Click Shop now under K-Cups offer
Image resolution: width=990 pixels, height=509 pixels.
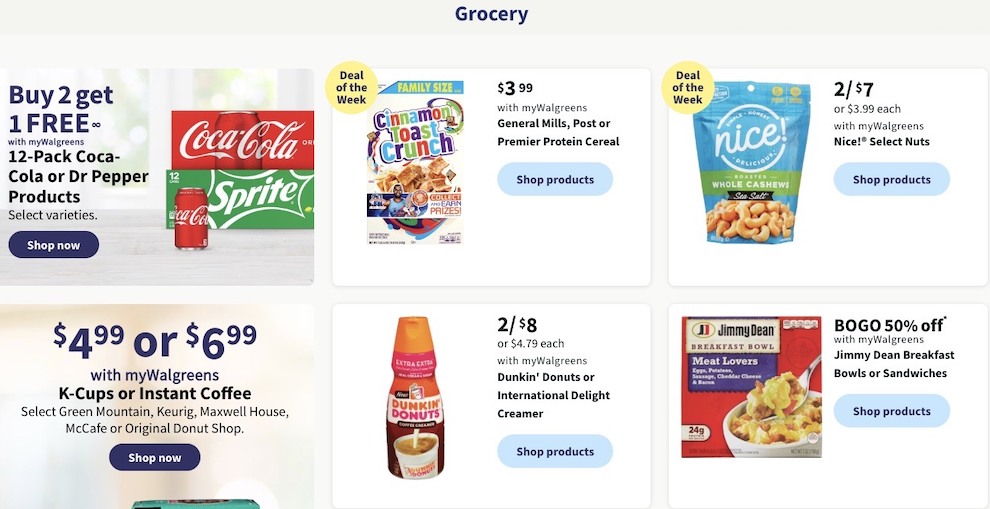pyautogui.click(x=155, y=458)
